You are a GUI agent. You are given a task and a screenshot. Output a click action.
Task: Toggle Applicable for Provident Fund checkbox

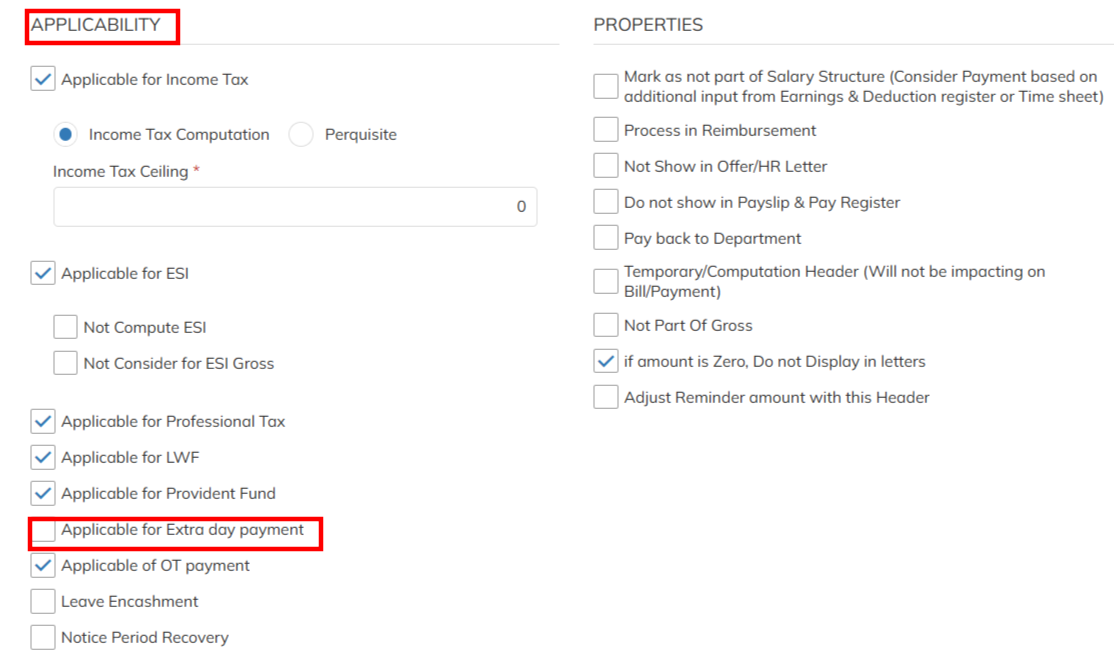point(43,494)
